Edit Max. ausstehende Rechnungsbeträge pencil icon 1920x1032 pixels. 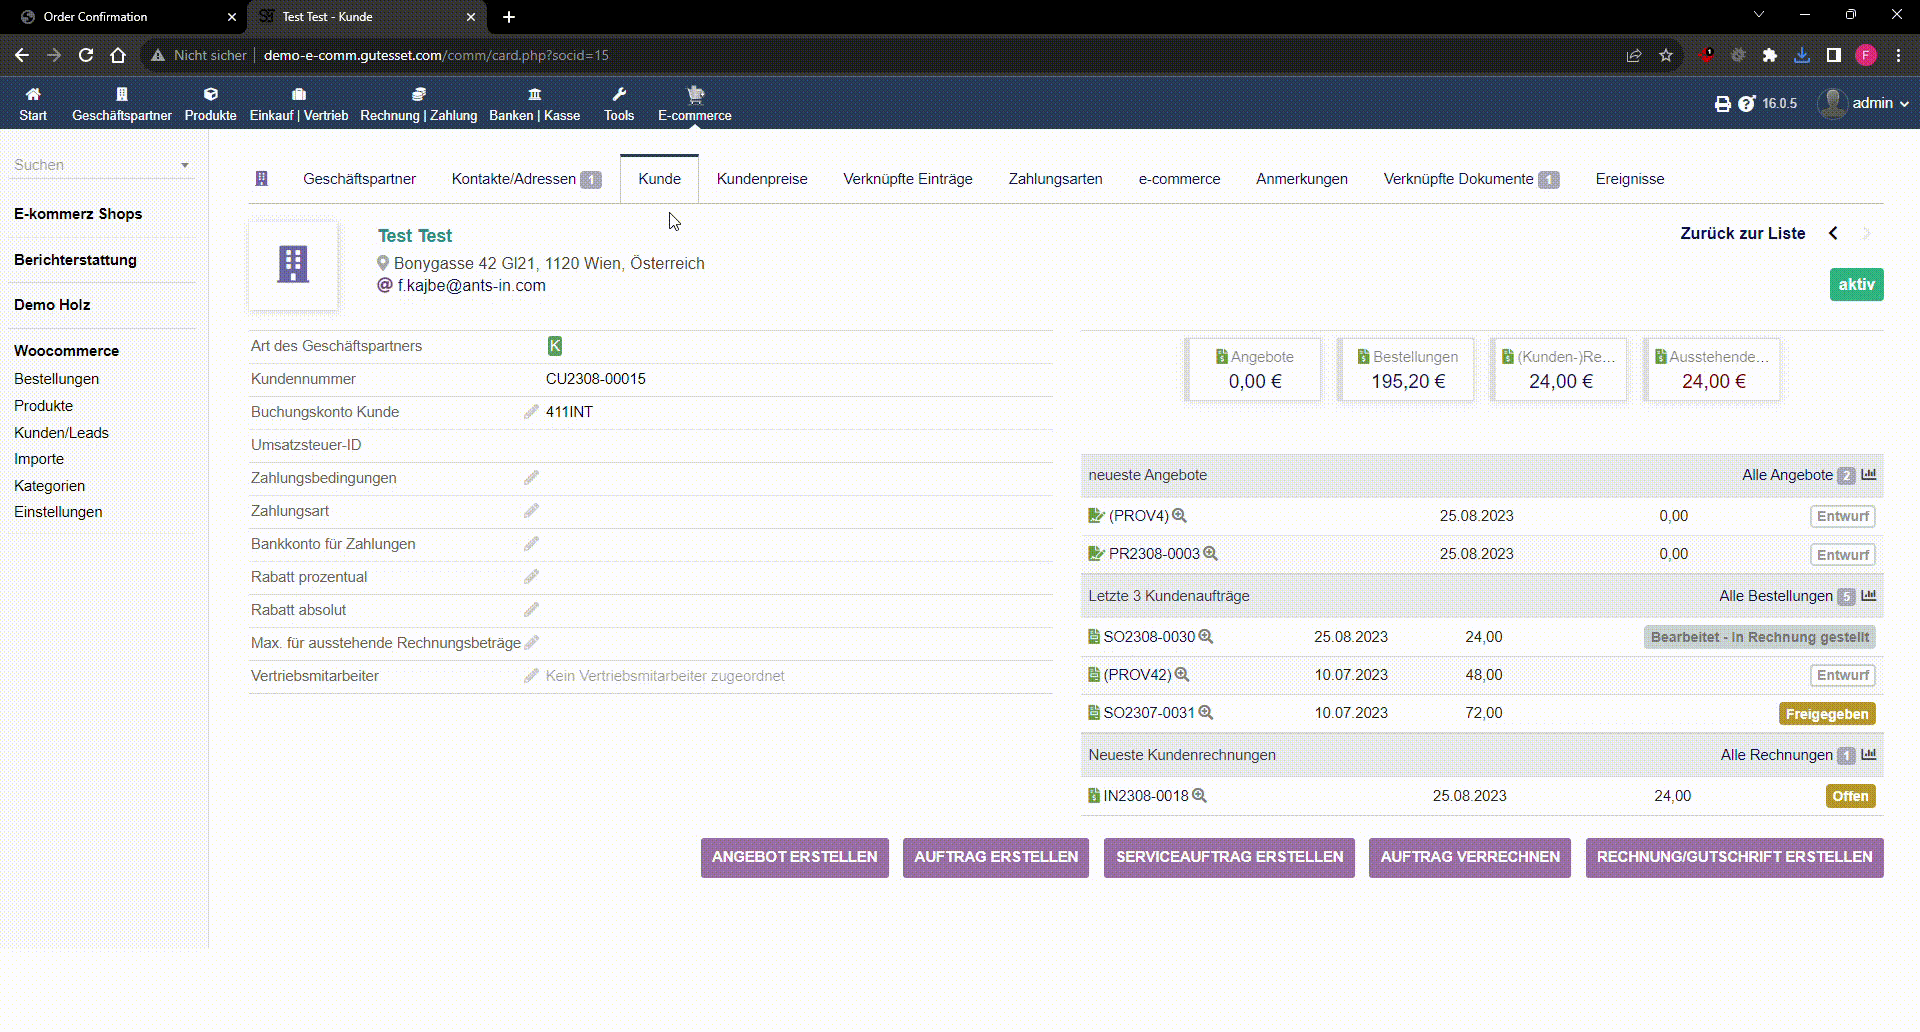coord(531,643)
